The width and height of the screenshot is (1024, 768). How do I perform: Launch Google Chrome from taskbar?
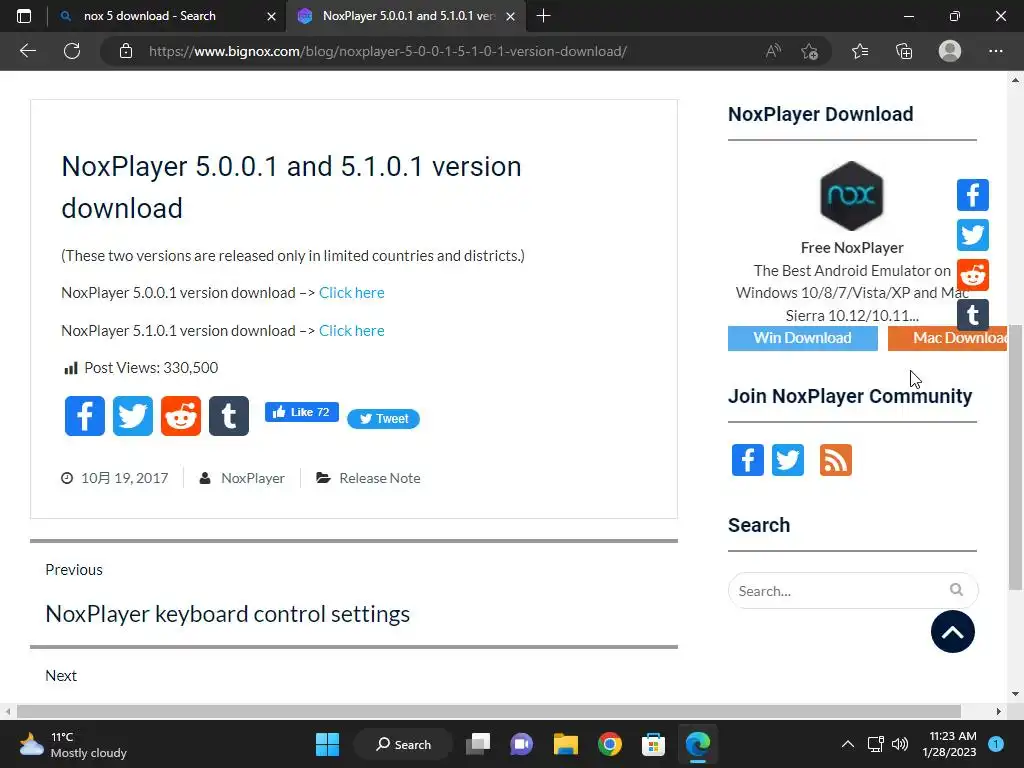(x=609, y=744)
